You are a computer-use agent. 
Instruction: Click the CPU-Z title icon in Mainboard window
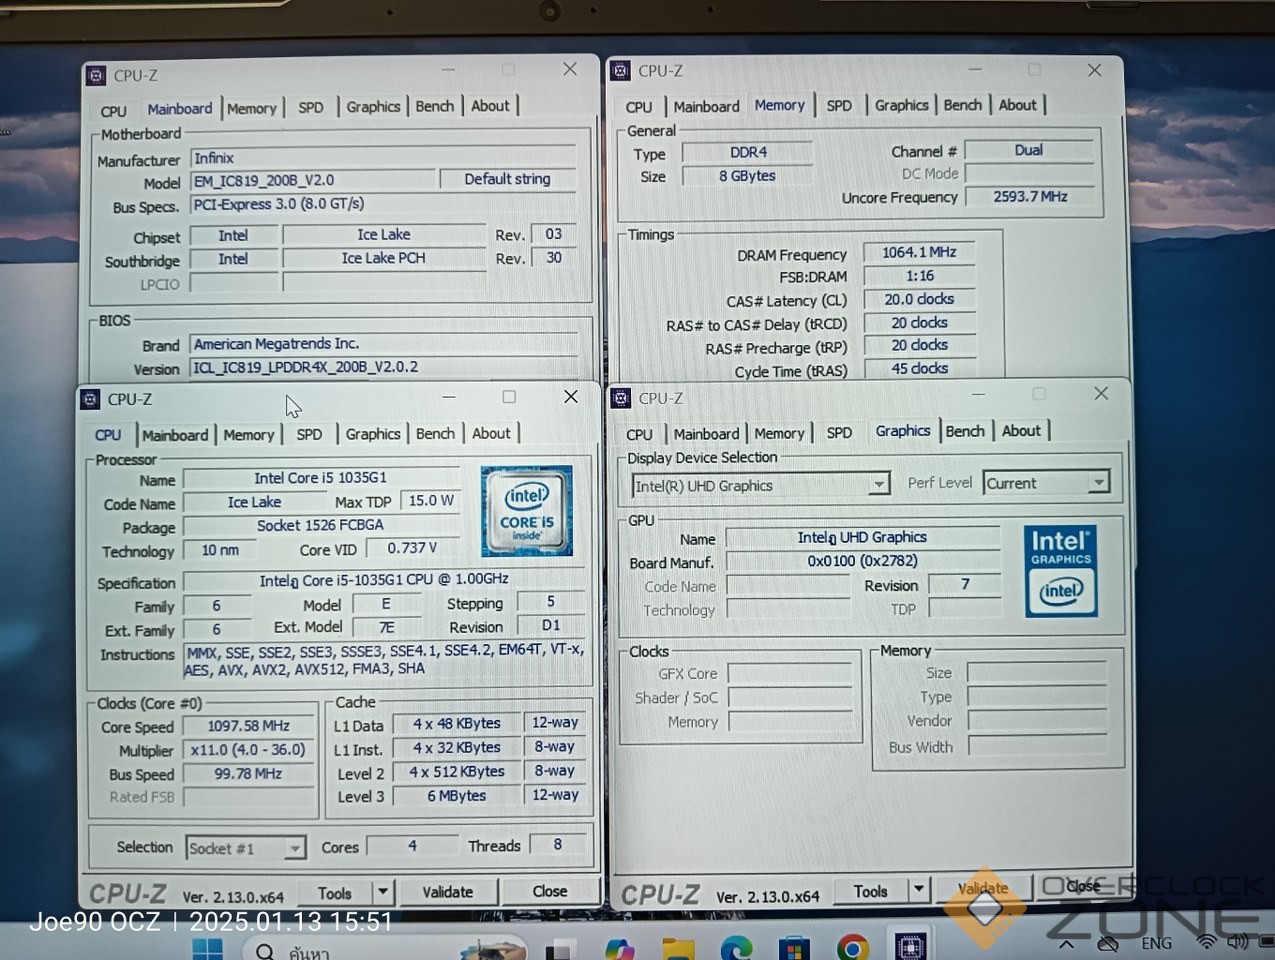coord(96,75)
